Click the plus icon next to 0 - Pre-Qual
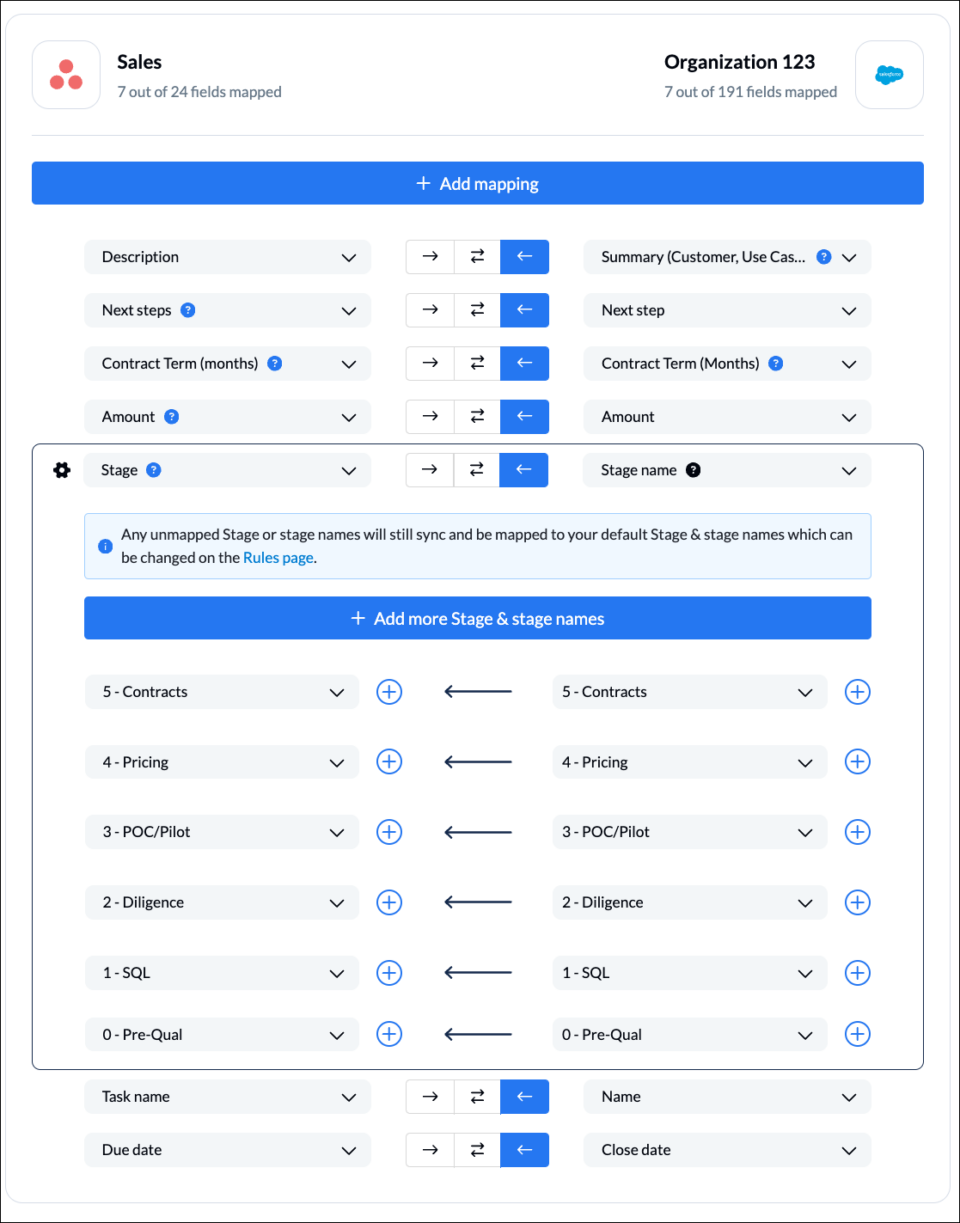960x1223 pixels. click(x=389, y=1034)
